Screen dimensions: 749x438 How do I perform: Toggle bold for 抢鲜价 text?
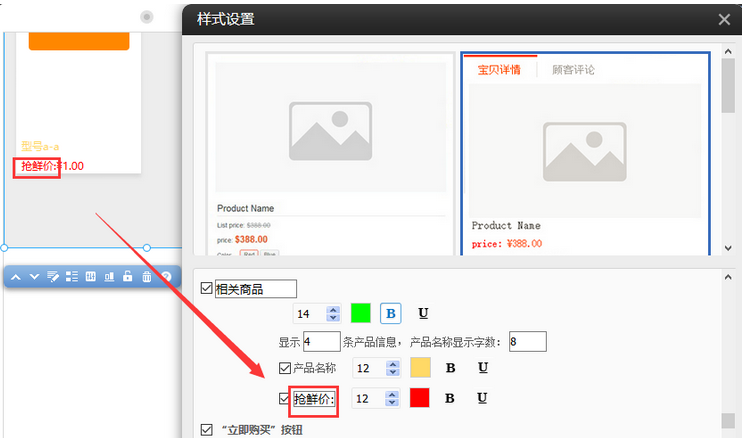450,399
